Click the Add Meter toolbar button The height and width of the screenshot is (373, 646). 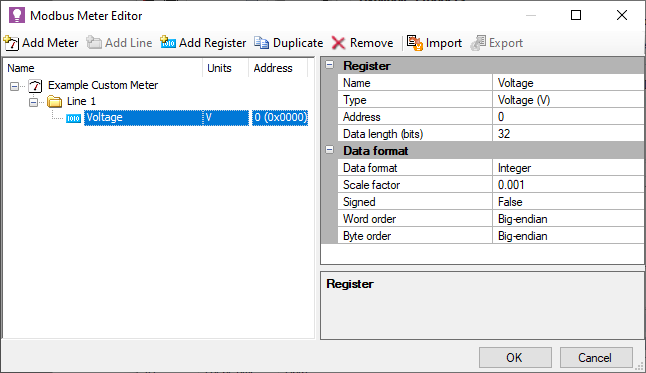coord(41,43)
